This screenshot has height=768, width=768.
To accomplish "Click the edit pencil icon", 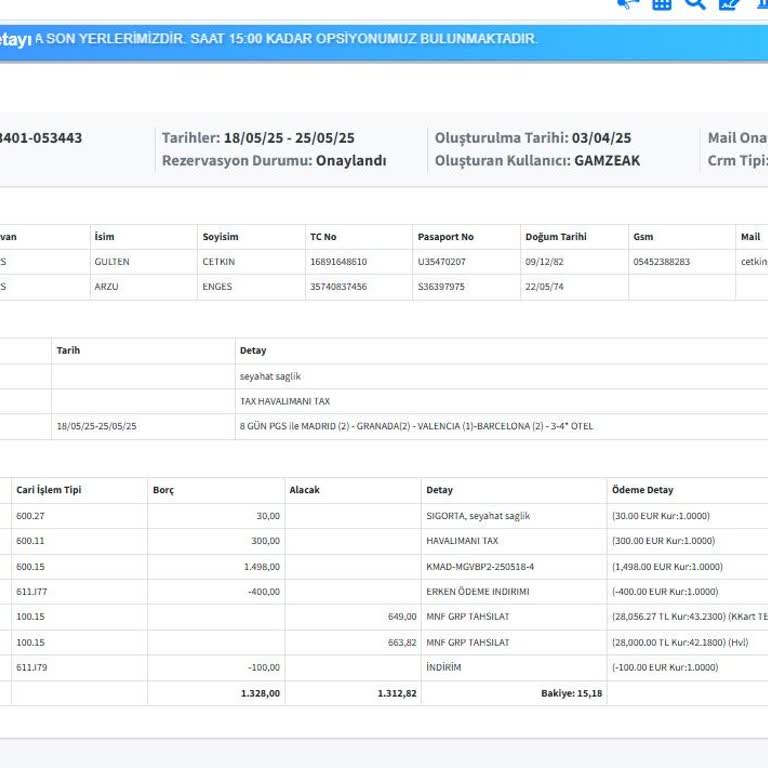I will [729, 3].
